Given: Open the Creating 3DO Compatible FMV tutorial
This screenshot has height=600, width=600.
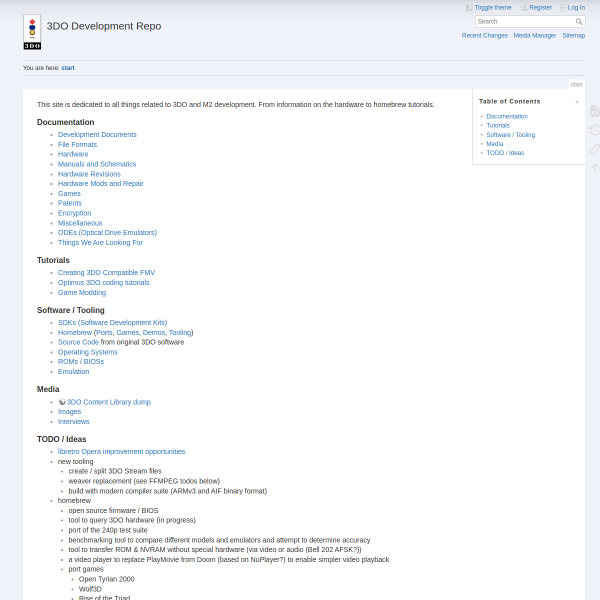Looking at the screenshot, I should [106, 273].
